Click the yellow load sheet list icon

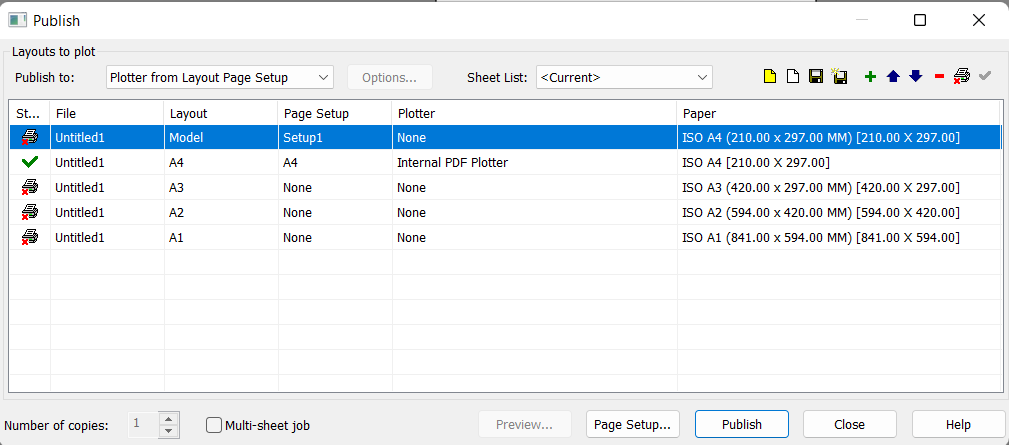(x=770, y=77)
